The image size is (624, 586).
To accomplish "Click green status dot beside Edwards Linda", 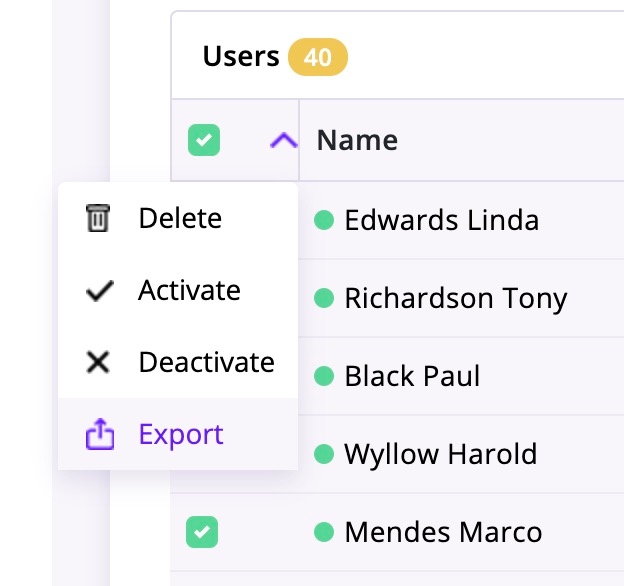I will click(324, 219).
